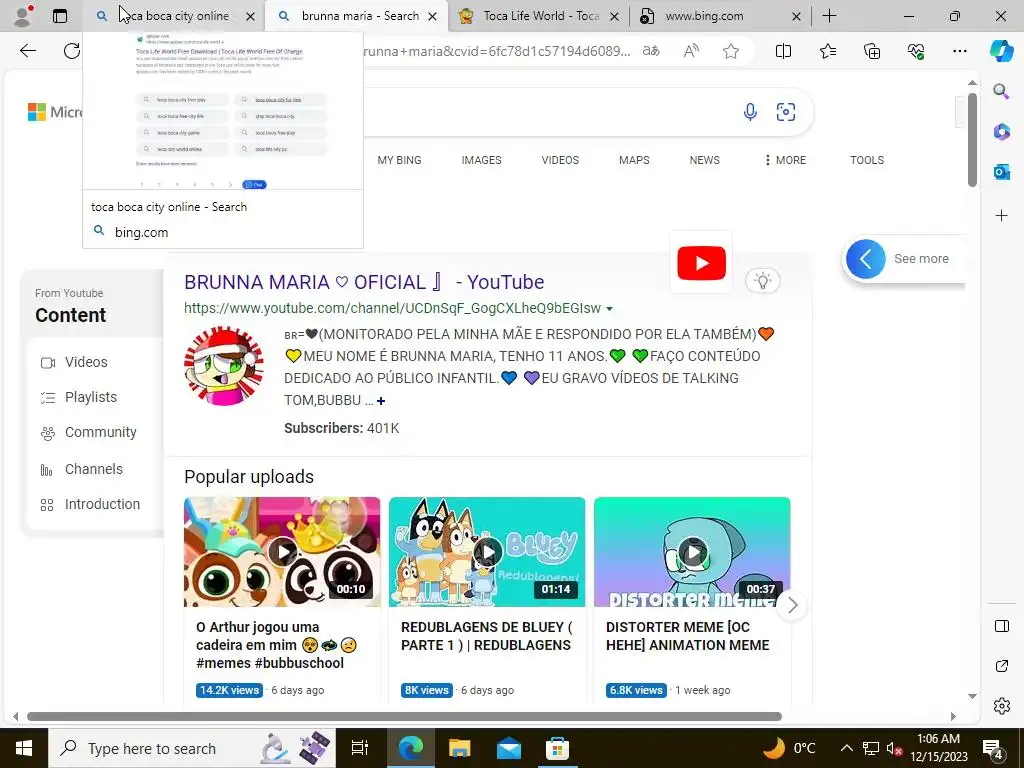1024x768 pixels.
Task: Expand channel description with plus sign
Action: (x=381, y=401)
